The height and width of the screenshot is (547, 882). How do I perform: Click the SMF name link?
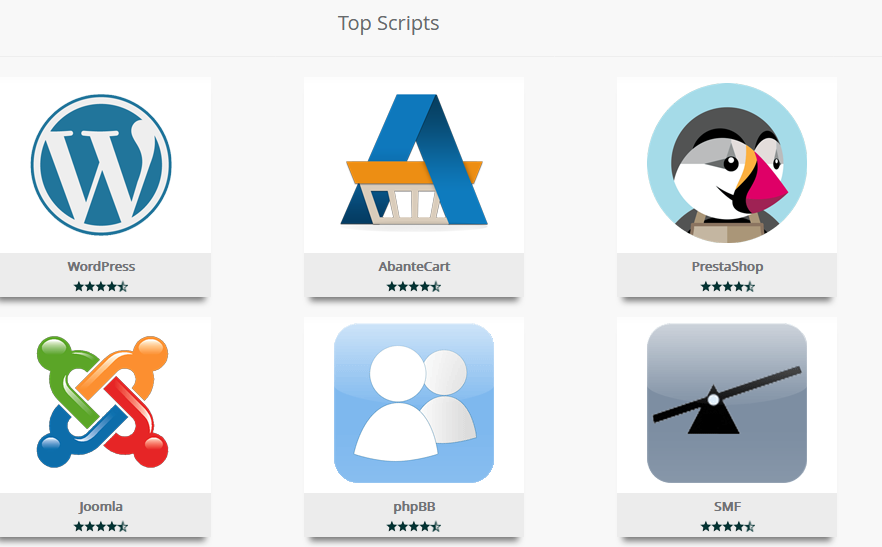pos(727,506)
